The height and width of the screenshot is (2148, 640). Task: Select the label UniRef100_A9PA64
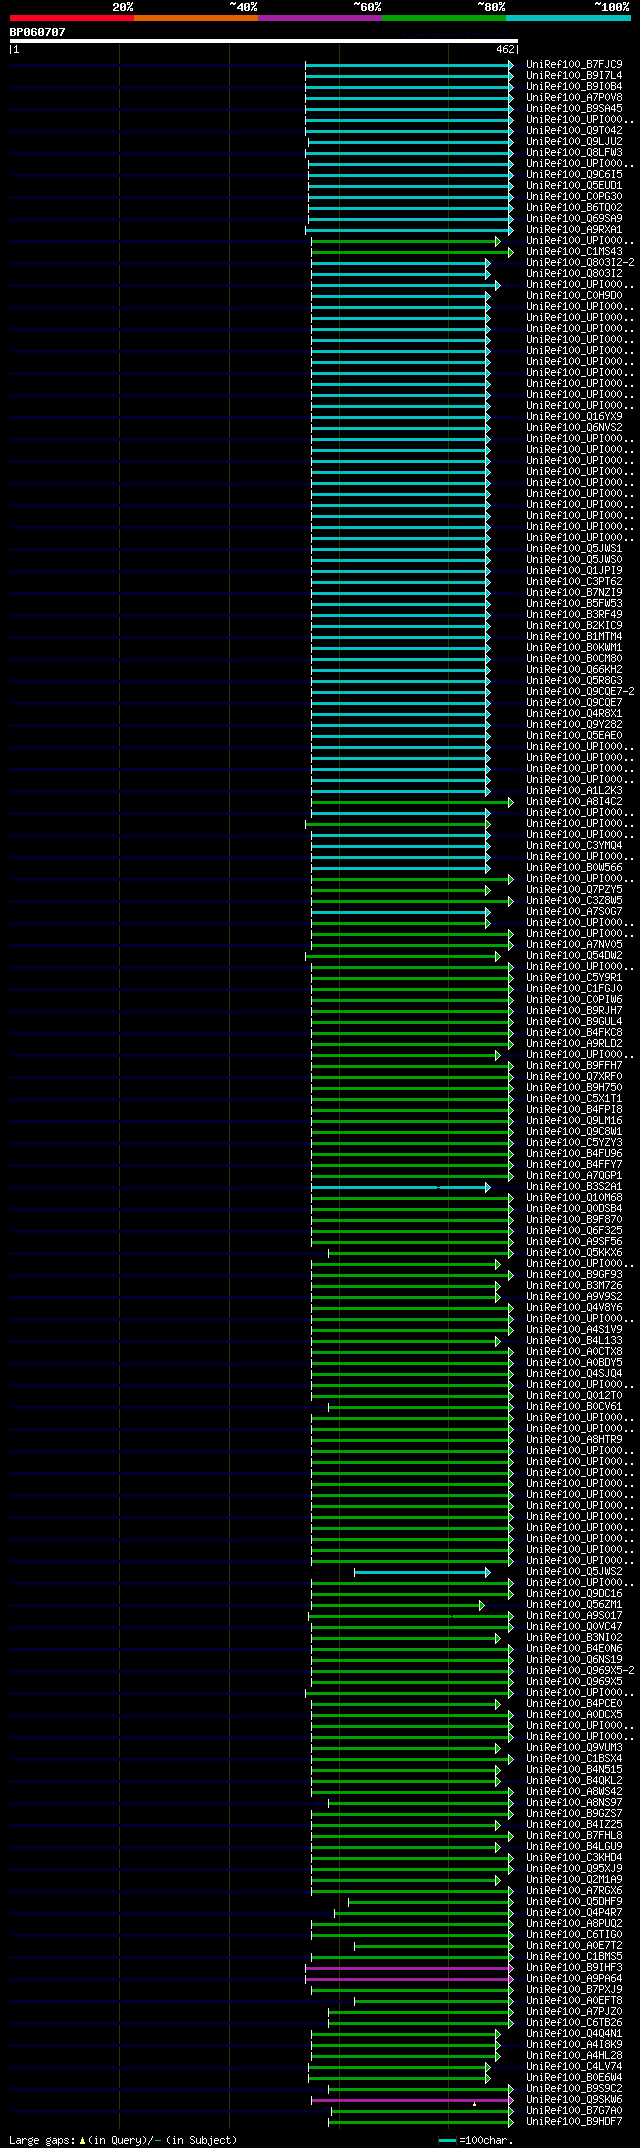(574, 1978)
